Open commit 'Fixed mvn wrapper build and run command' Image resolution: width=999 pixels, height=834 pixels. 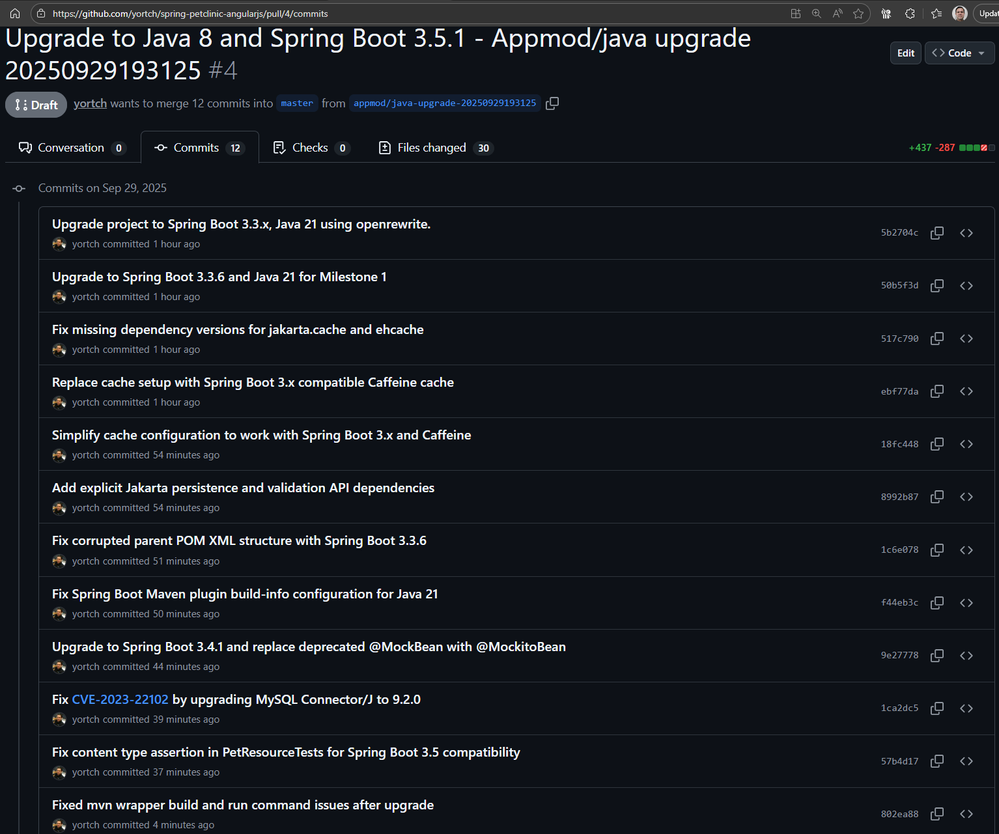pyautogui.click(x=243, y=805)
